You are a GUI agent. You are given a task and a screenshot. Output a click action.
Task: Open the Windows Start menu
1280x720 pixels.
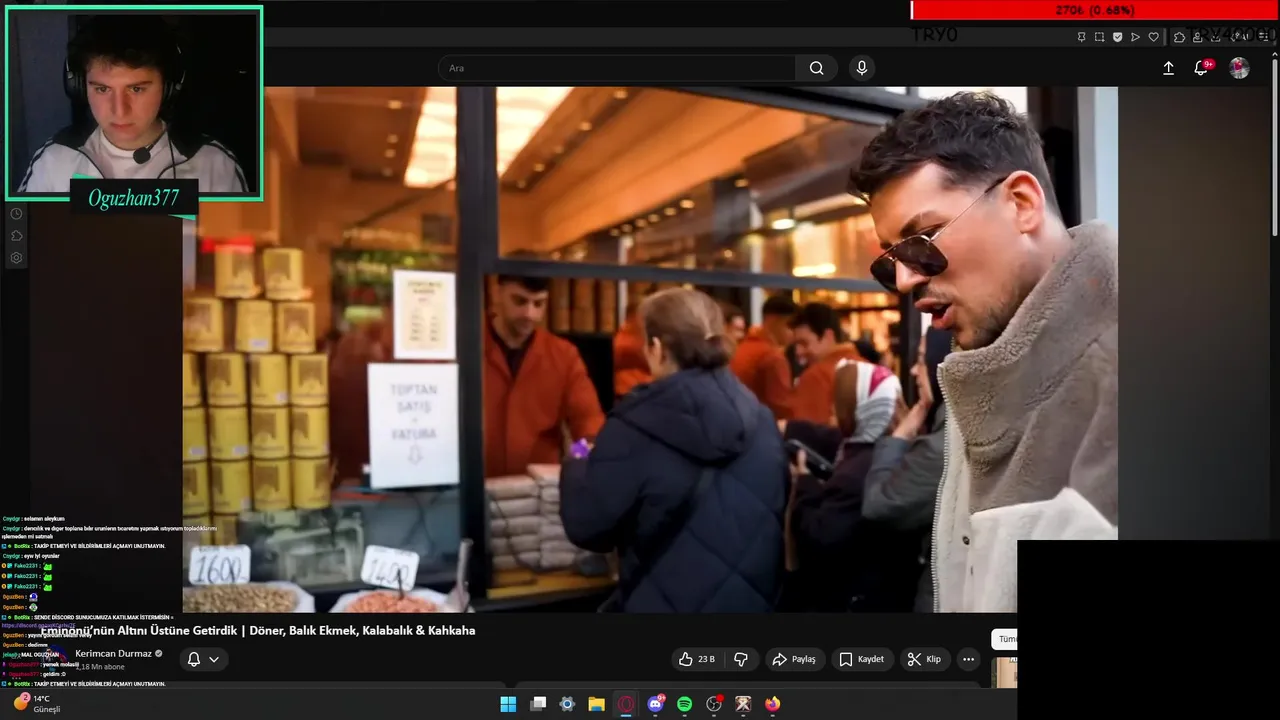(x=508, y=704)
